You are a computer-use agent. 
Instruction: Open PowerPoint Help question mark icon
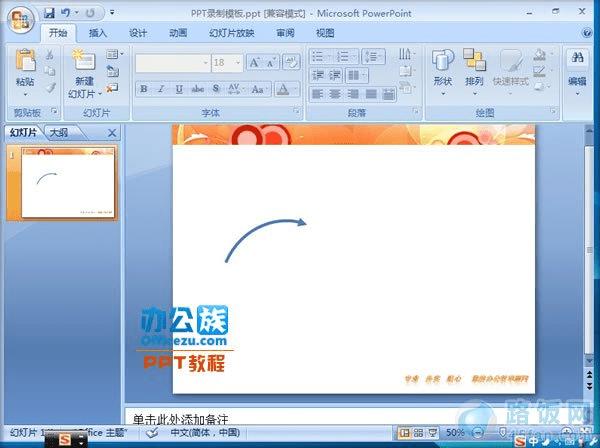[x=587, y=33]
